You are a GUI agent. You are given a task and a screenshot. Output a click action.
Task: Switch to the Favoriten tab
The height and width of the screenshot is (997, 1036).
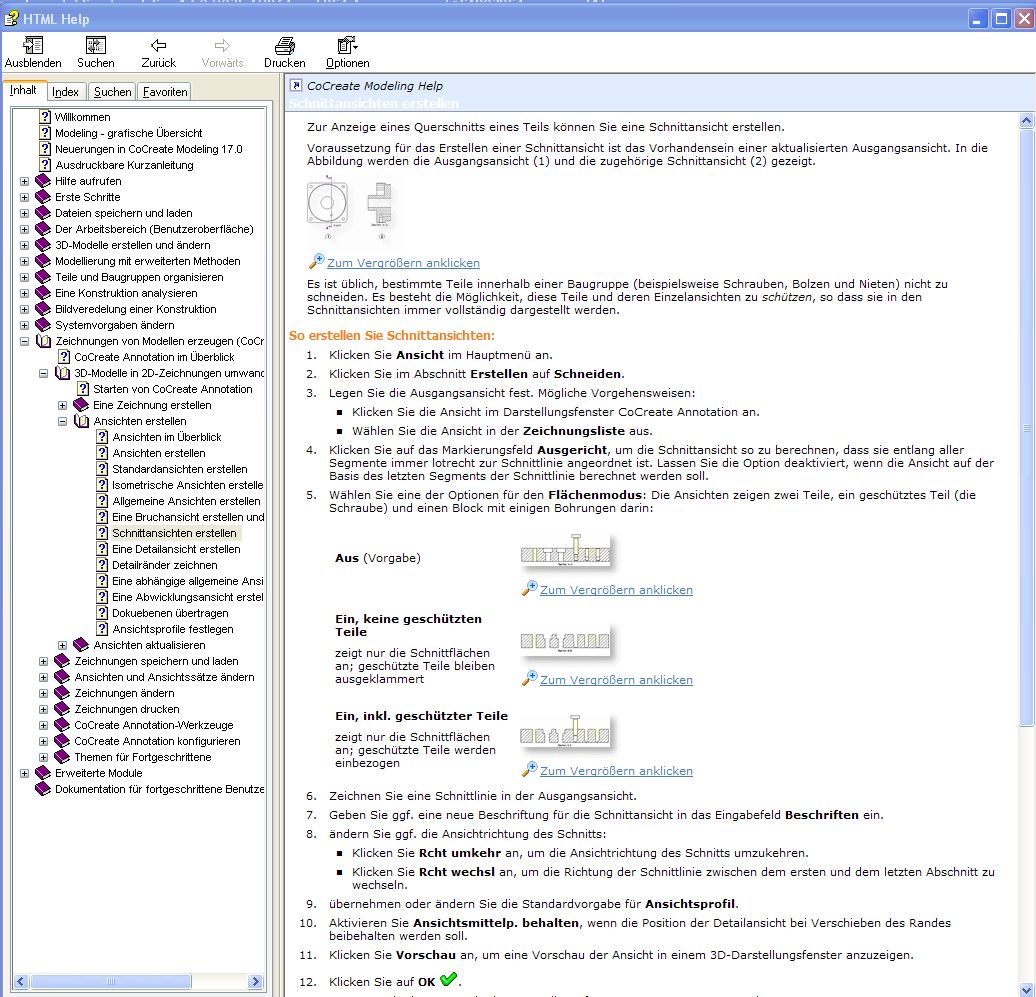[x=165, y=92]
